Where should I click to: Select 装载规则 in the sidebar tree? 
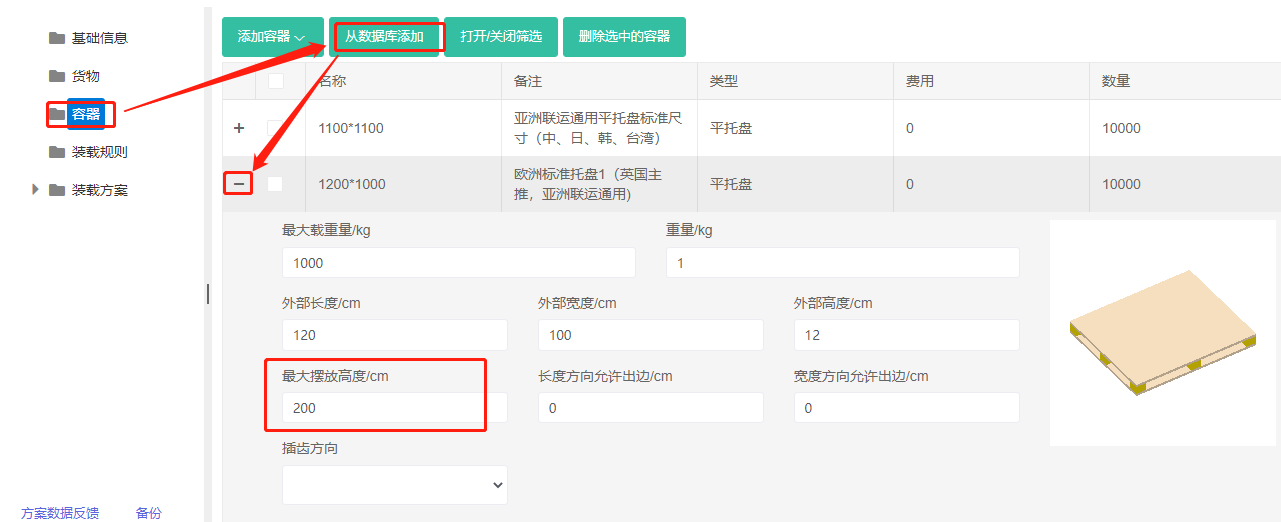(99, 152)
